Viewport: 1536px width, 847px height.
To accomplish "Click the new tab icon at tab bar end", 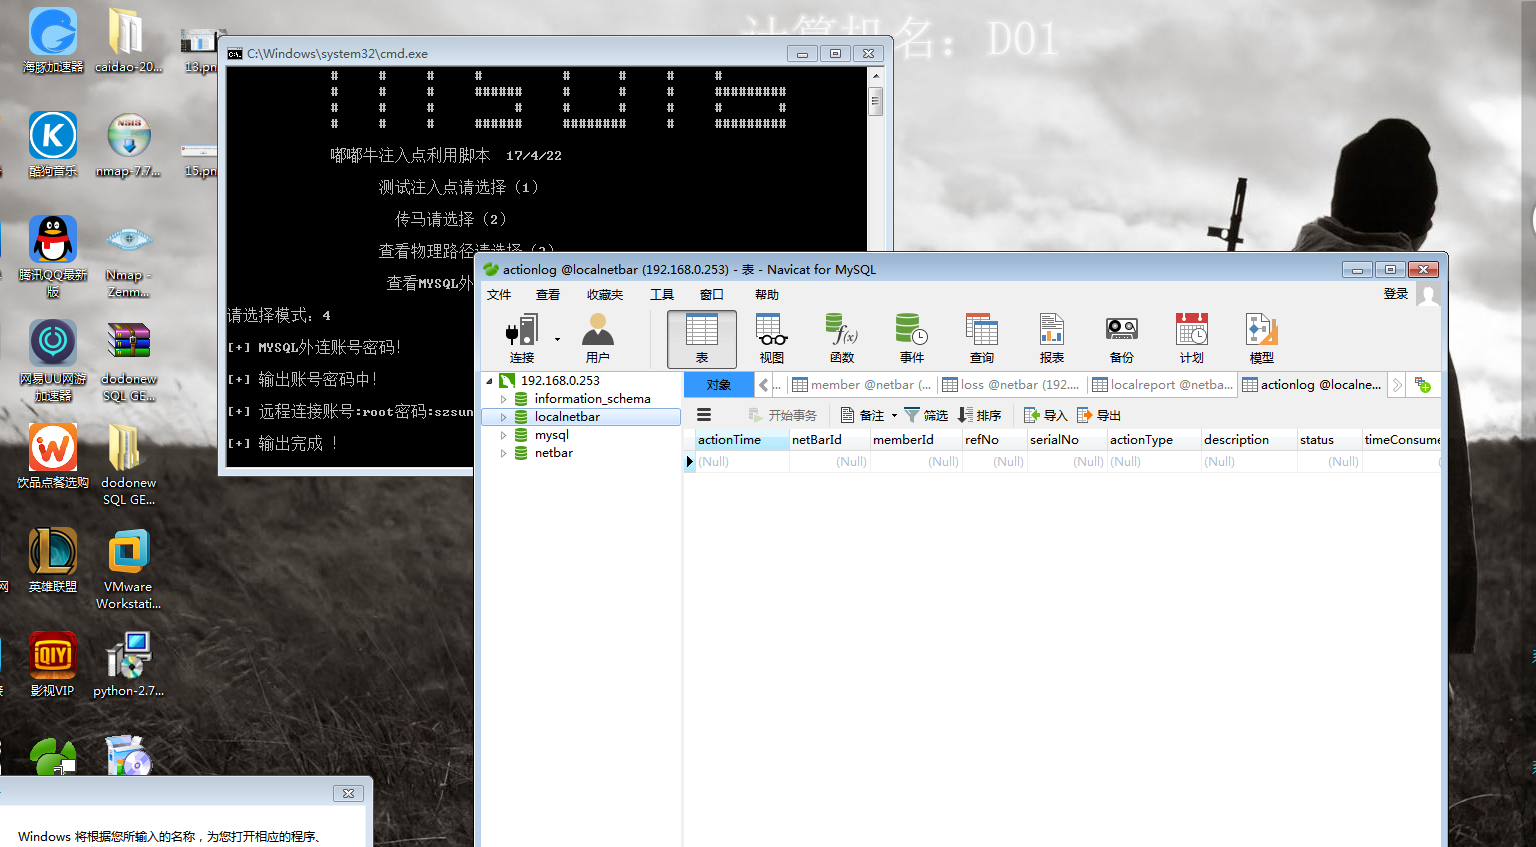I will coord(1423,385).
